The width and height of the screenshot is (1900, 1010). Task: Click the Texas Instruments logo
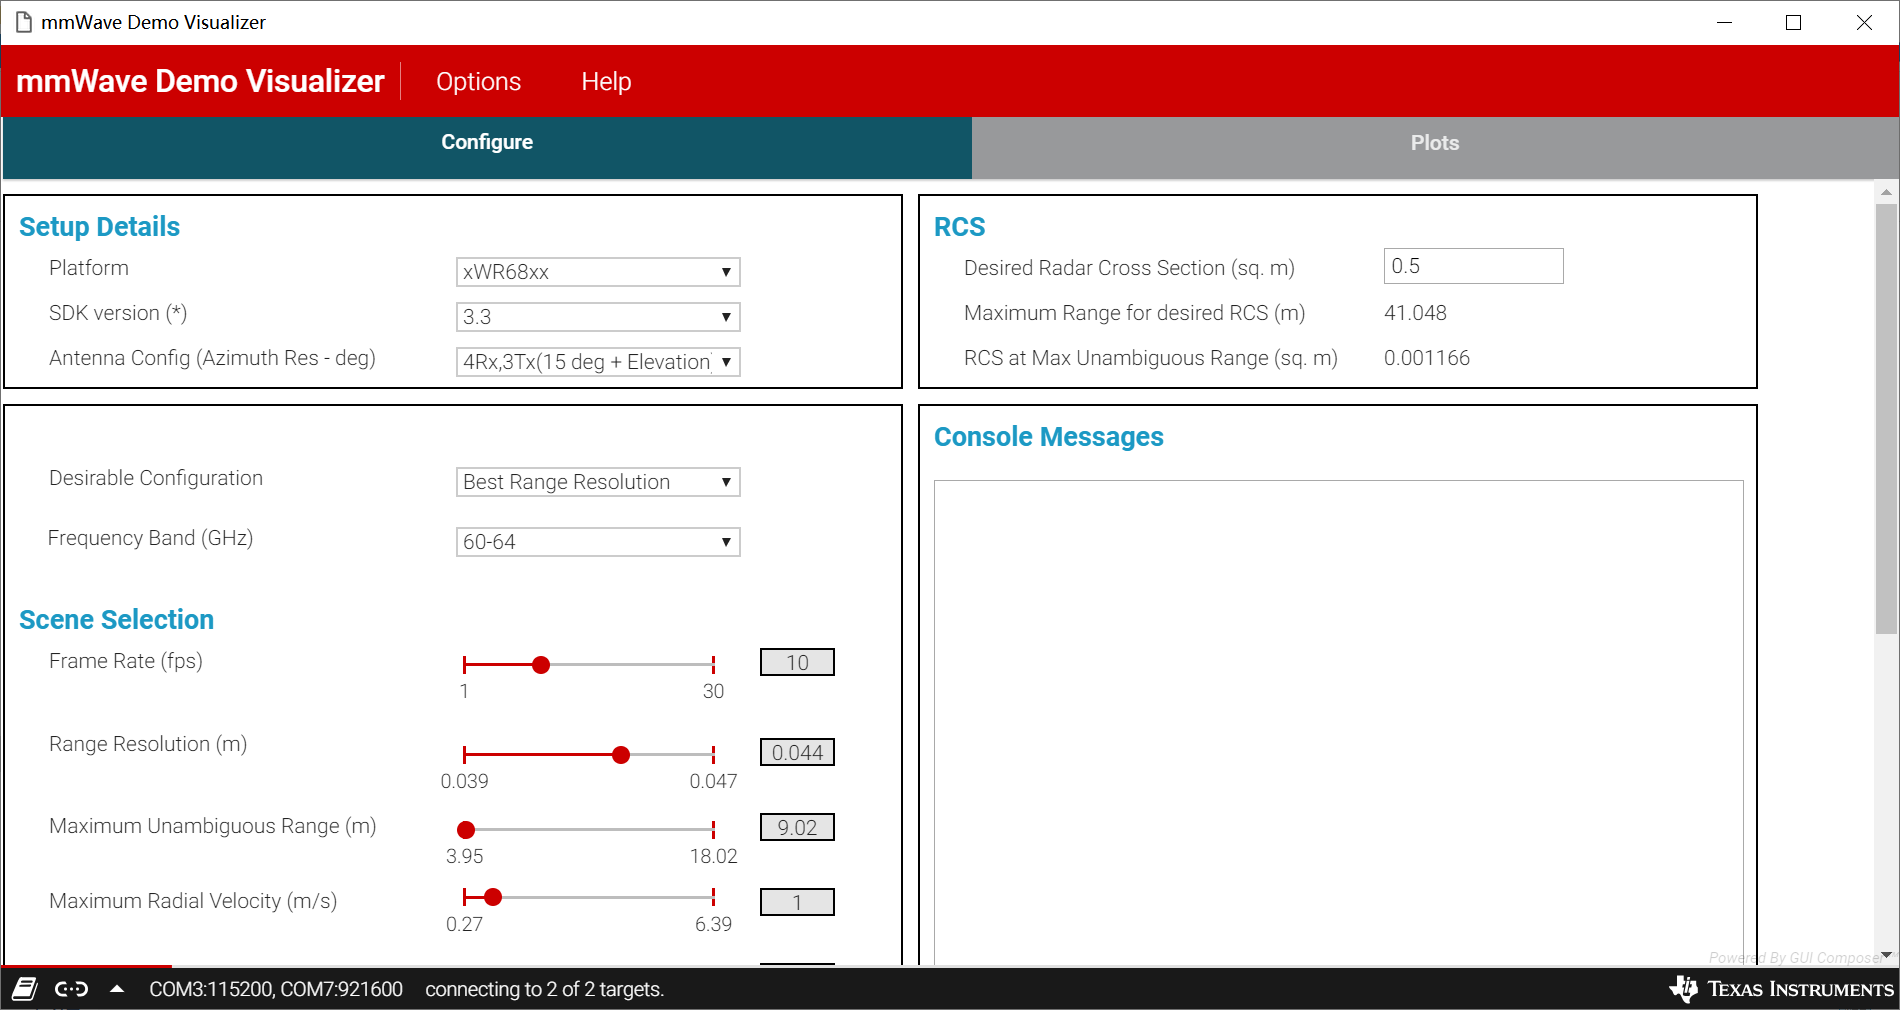(1782, 989)
